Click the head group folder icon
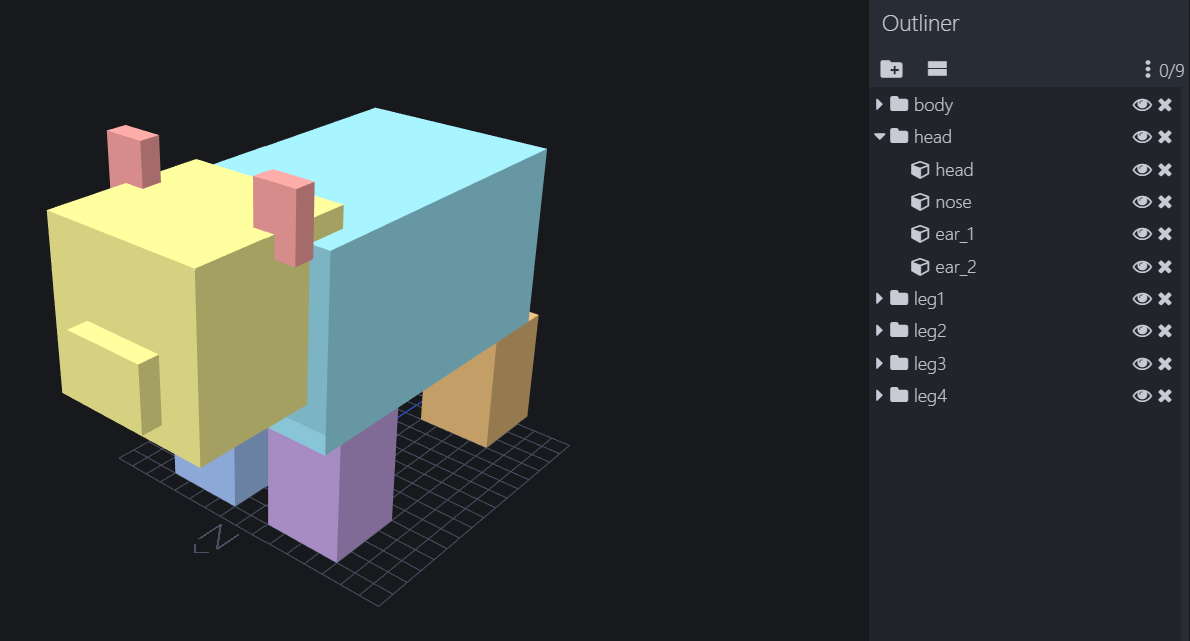1190x641 pixels. tap(899, 136)
